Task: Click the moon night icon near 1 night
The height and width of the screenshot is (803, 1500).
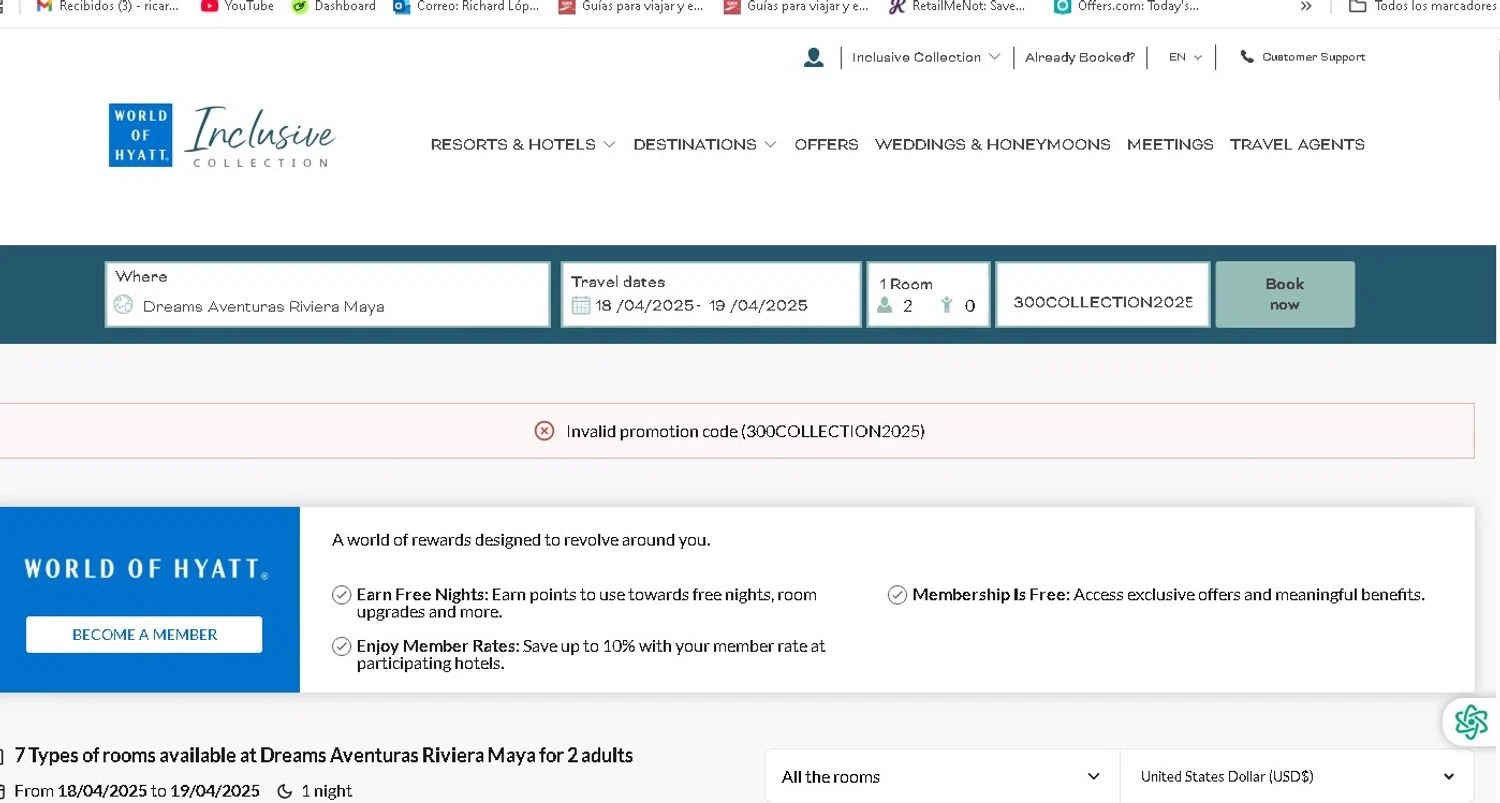Action: click(x=284, y=791)
